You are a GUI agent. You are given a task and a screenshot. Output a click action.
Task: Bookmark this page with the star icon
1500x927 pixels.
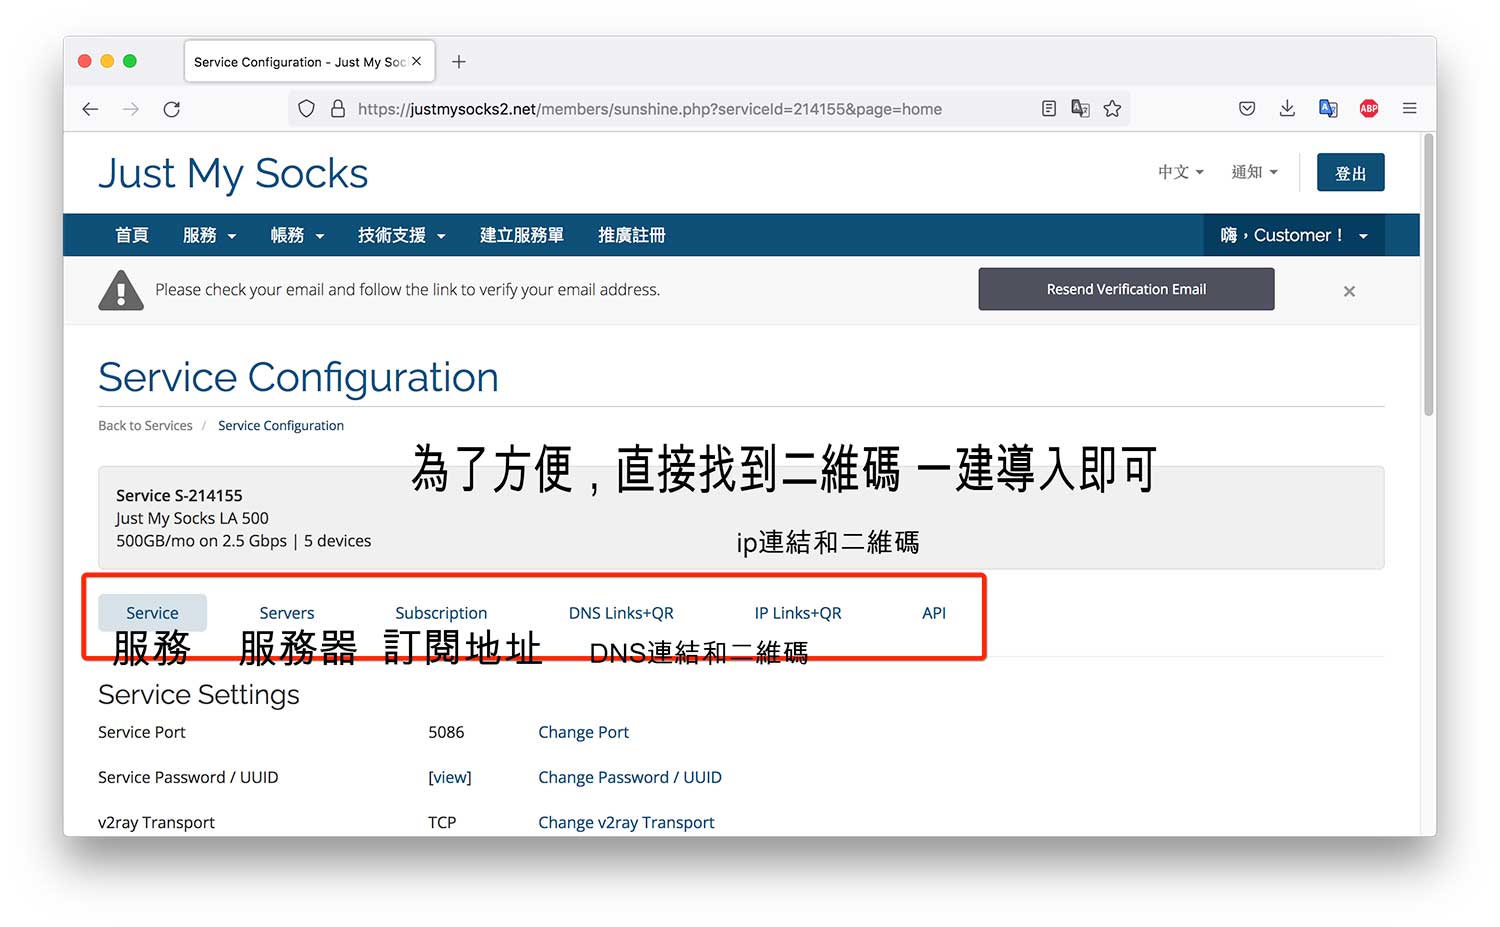1112,109
